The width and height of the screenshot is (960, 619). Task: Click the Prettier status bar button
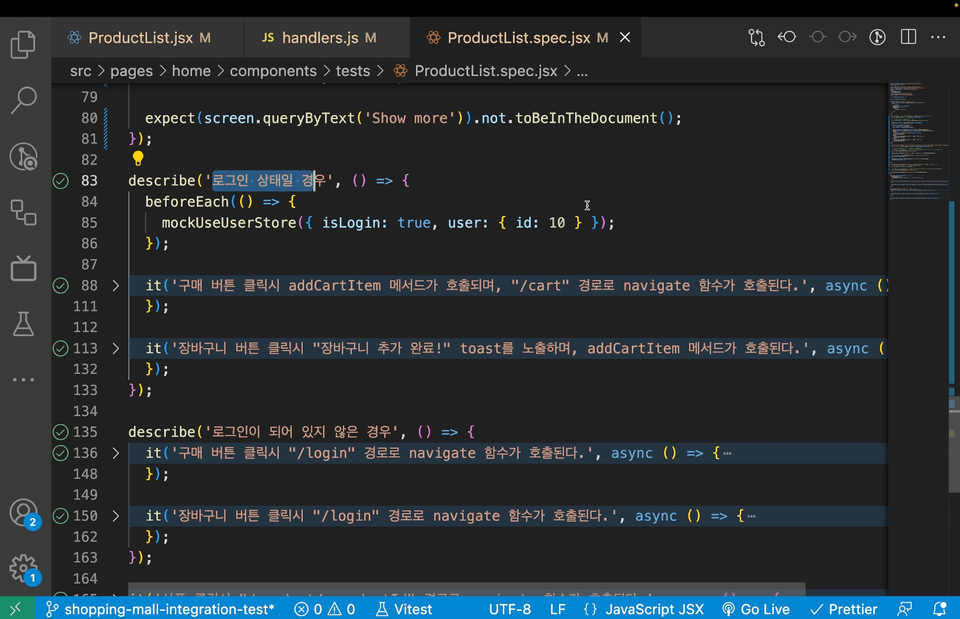click(843, 609)
